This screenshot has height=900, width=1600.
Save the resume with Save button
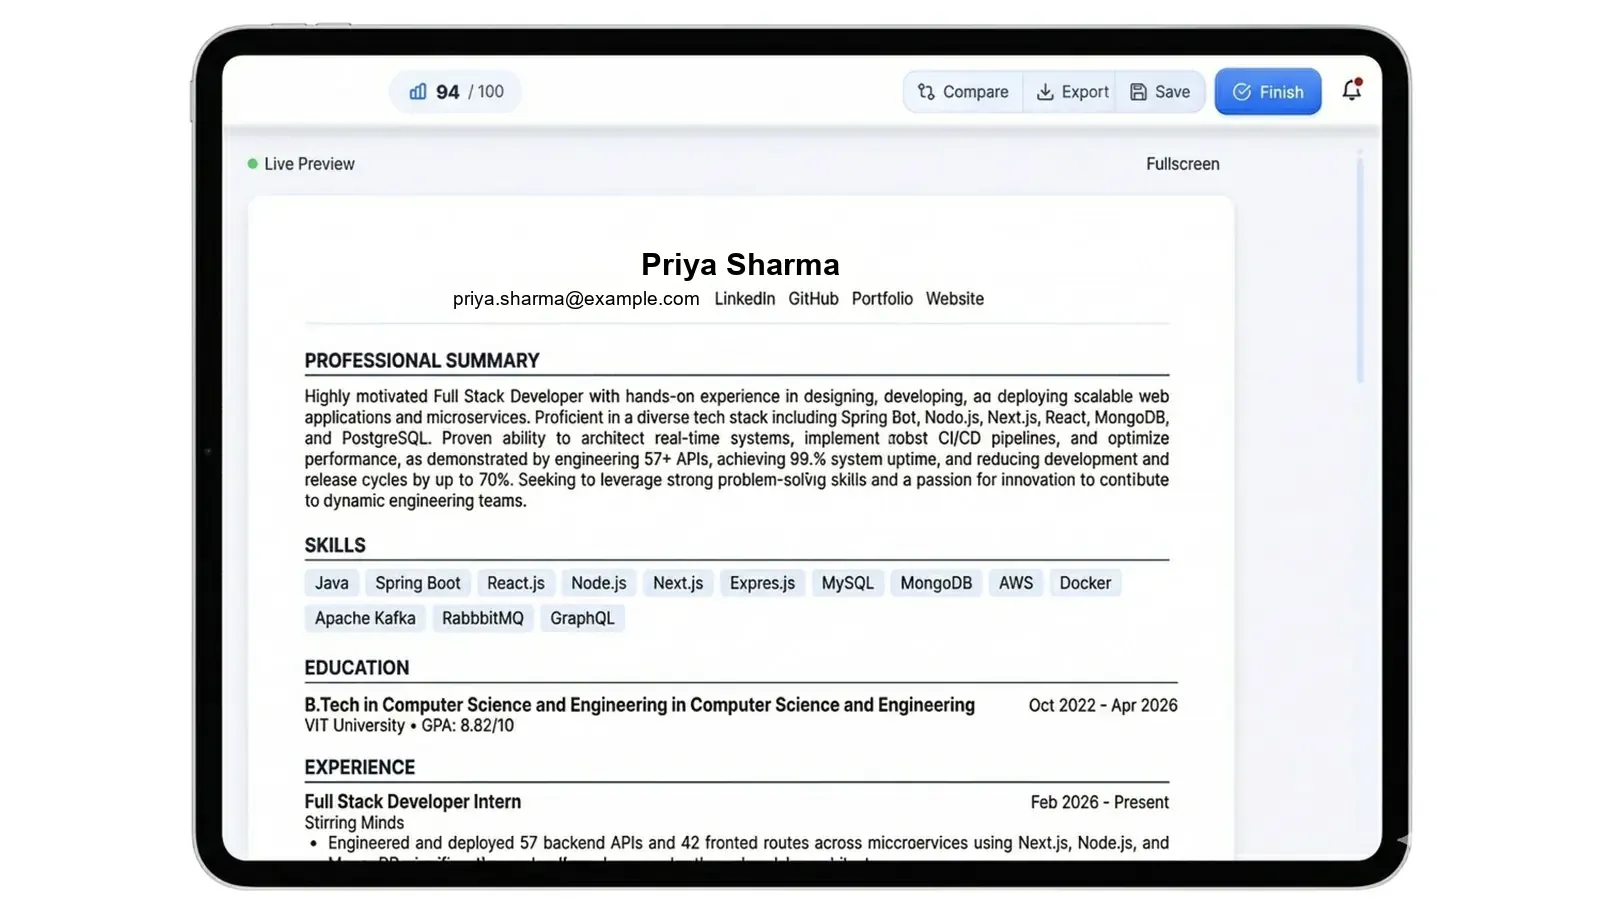pos(1160,92)
